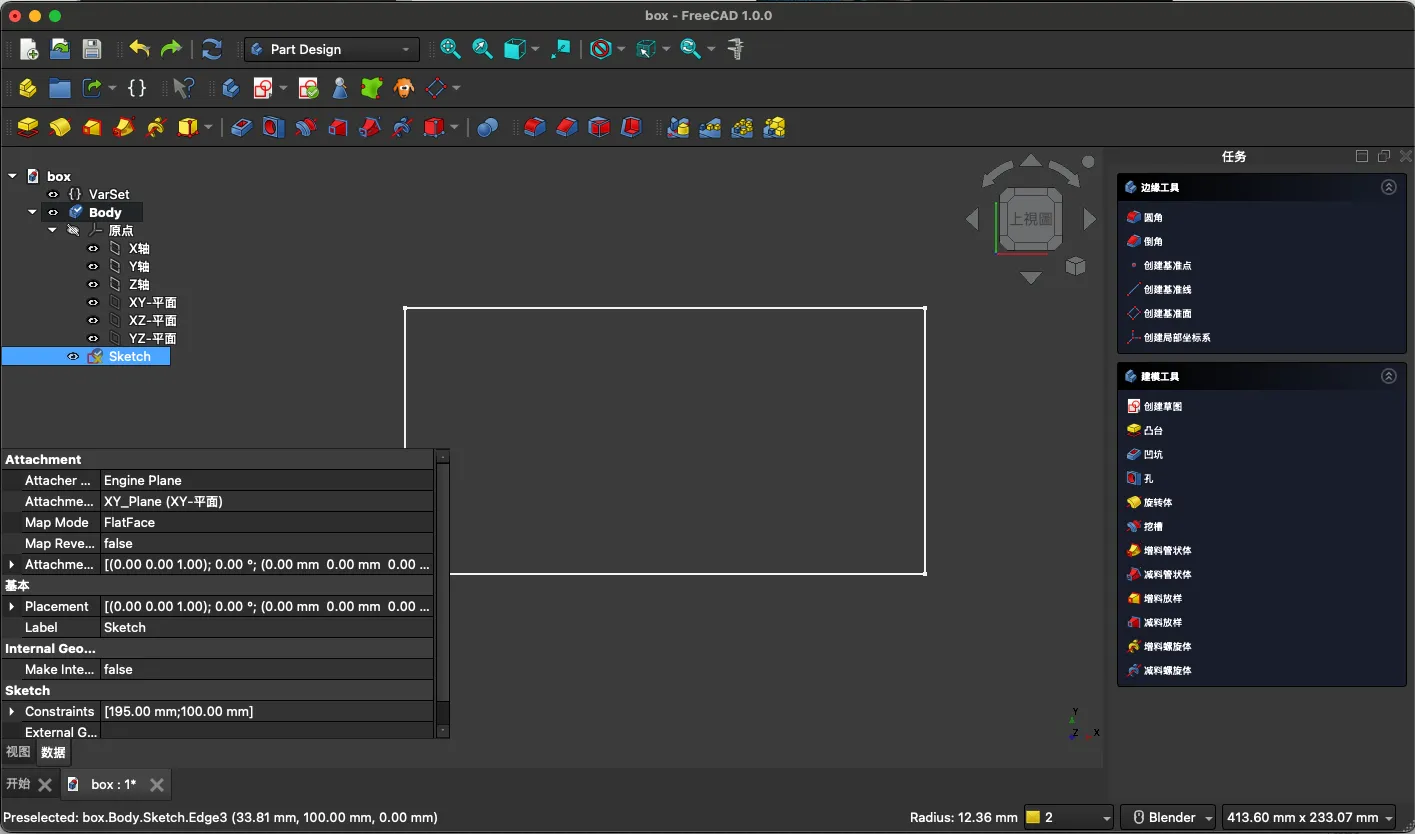The width and height of the screenshot is (1415, 834).
Task: Create a new document with the New icon
Action: click(x=29, y=49)
